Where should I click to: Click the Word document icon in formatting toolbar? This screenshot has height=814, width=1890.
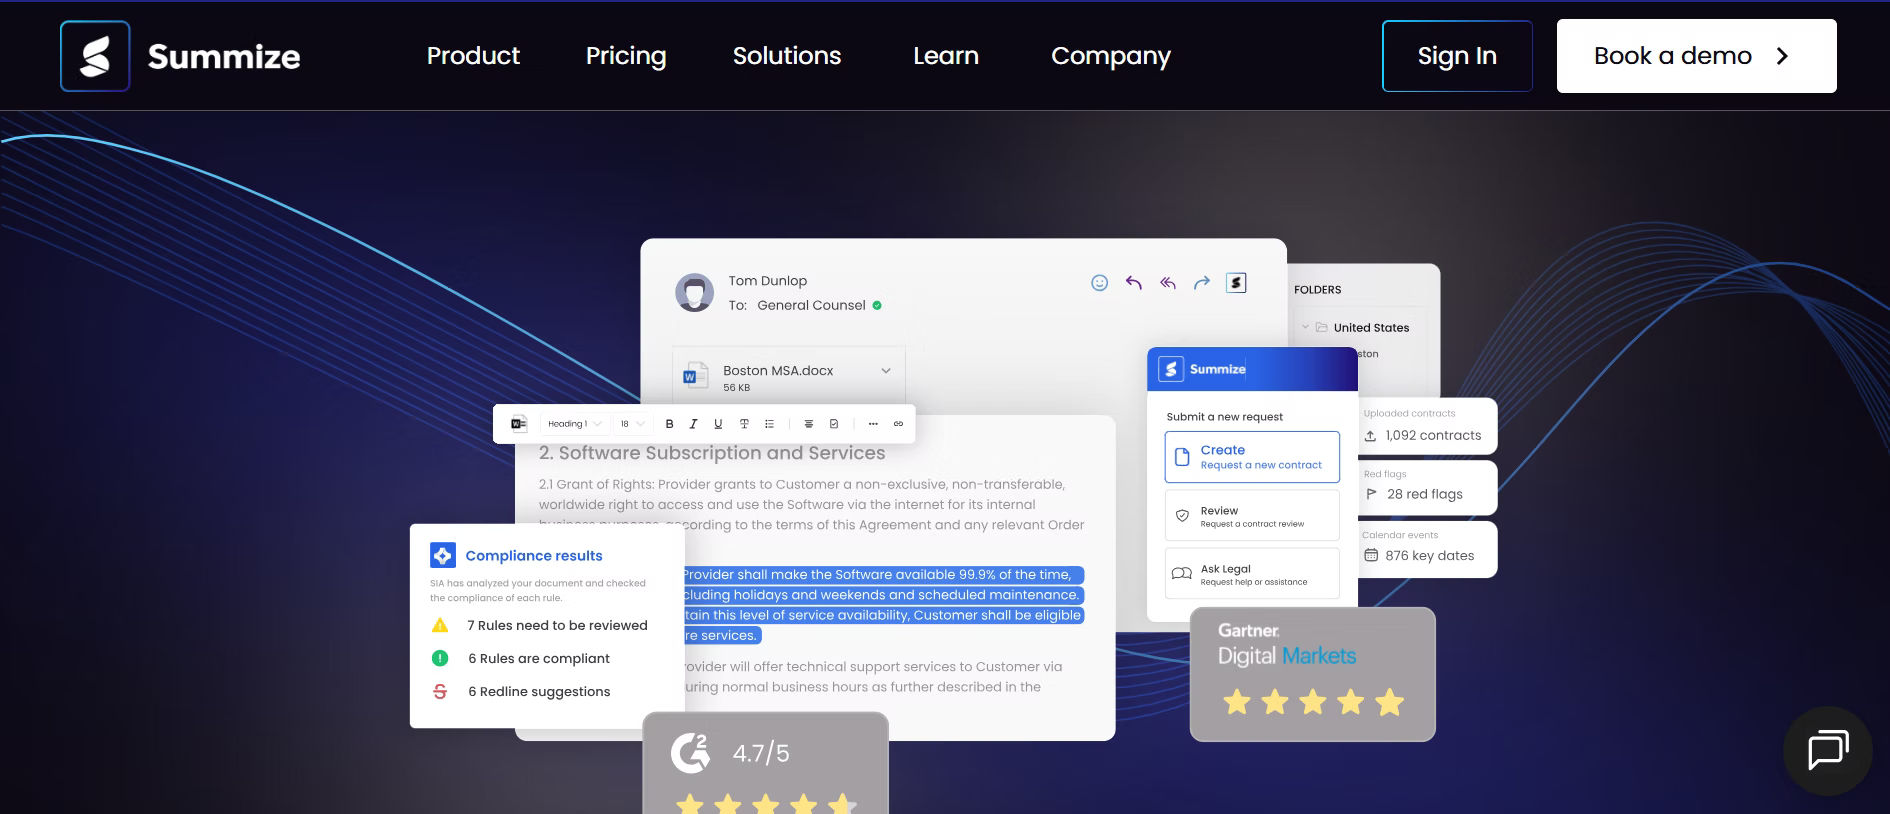point(519,424)
